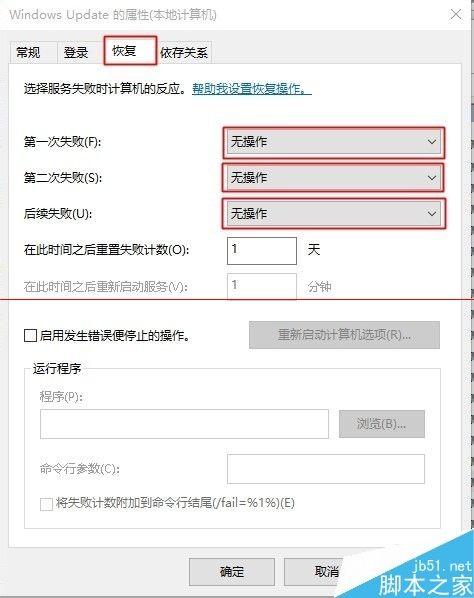Viewport: 474px width, 598px height.
Task: Click the 命令行参数 input field
Action: coord(326,469)
